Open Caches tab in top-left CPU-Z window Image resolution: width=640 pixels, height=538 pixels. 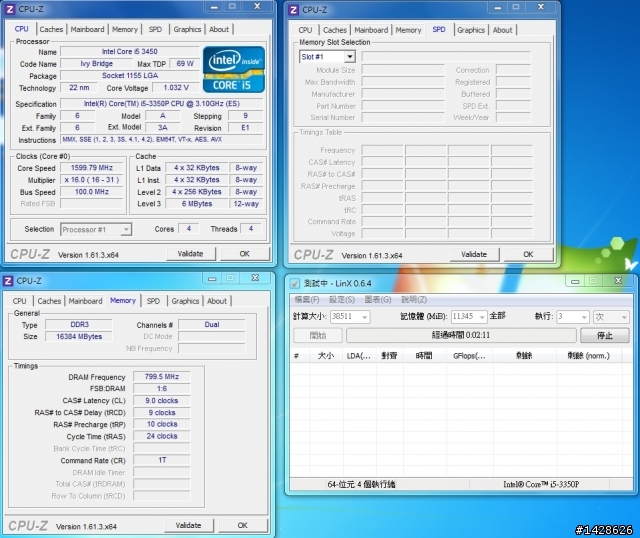tap(51, 29)
